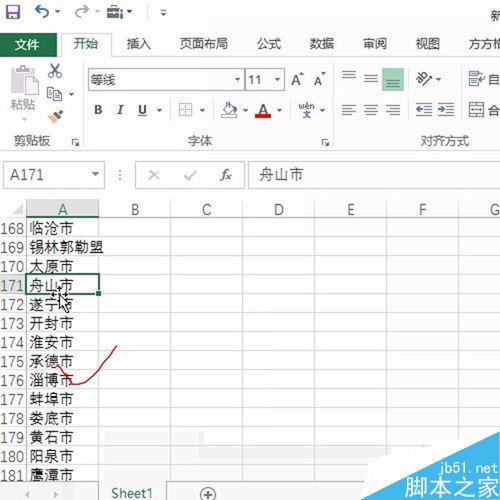Open the 审阅 tab
Screen dimensions: 500x500
pos(375,44)
